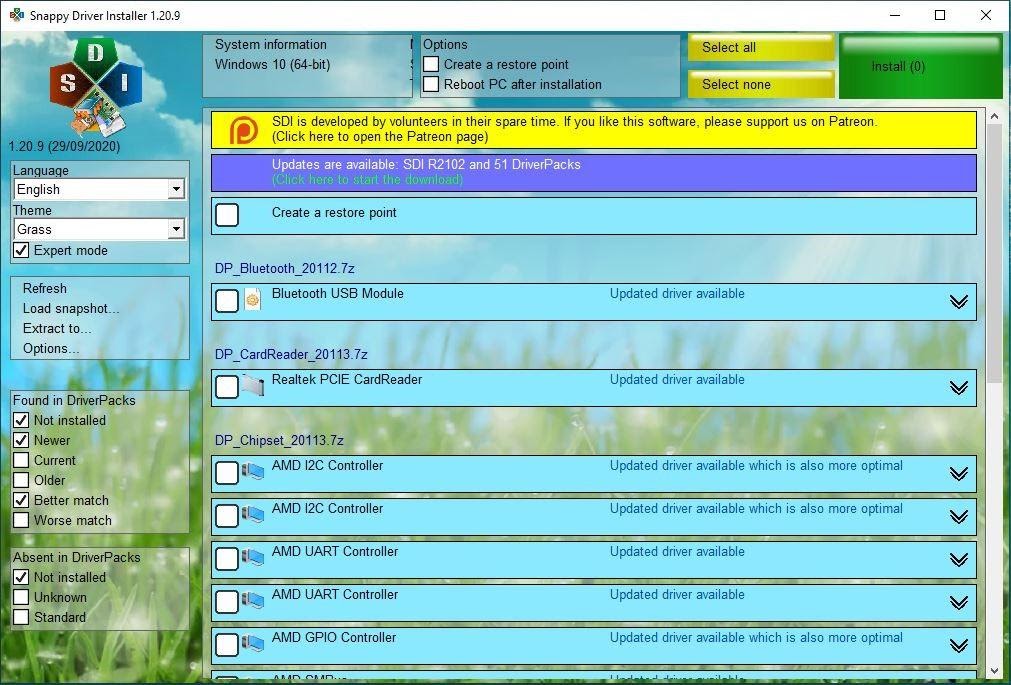1011x685 pixels.
Task: Open Options... in the side menu
Action: click(51, 348)
